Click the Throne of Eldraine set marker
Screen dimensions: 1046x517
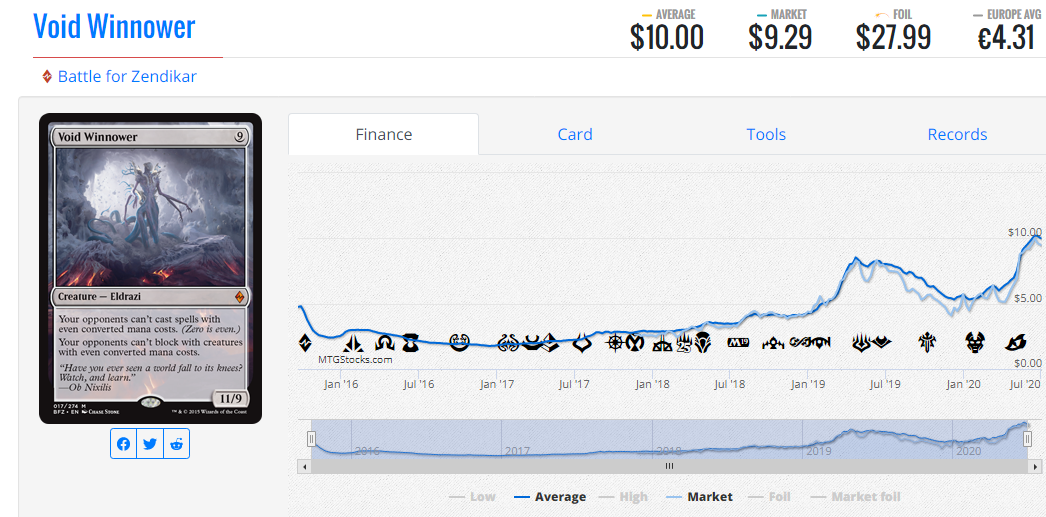(927, 343)
